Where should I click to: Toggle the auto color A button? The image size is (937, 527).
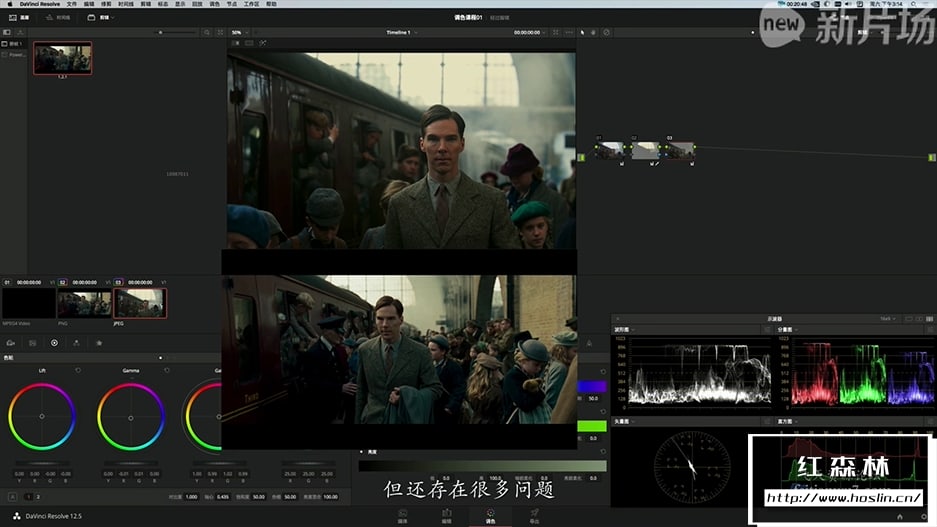pos(12,497)
